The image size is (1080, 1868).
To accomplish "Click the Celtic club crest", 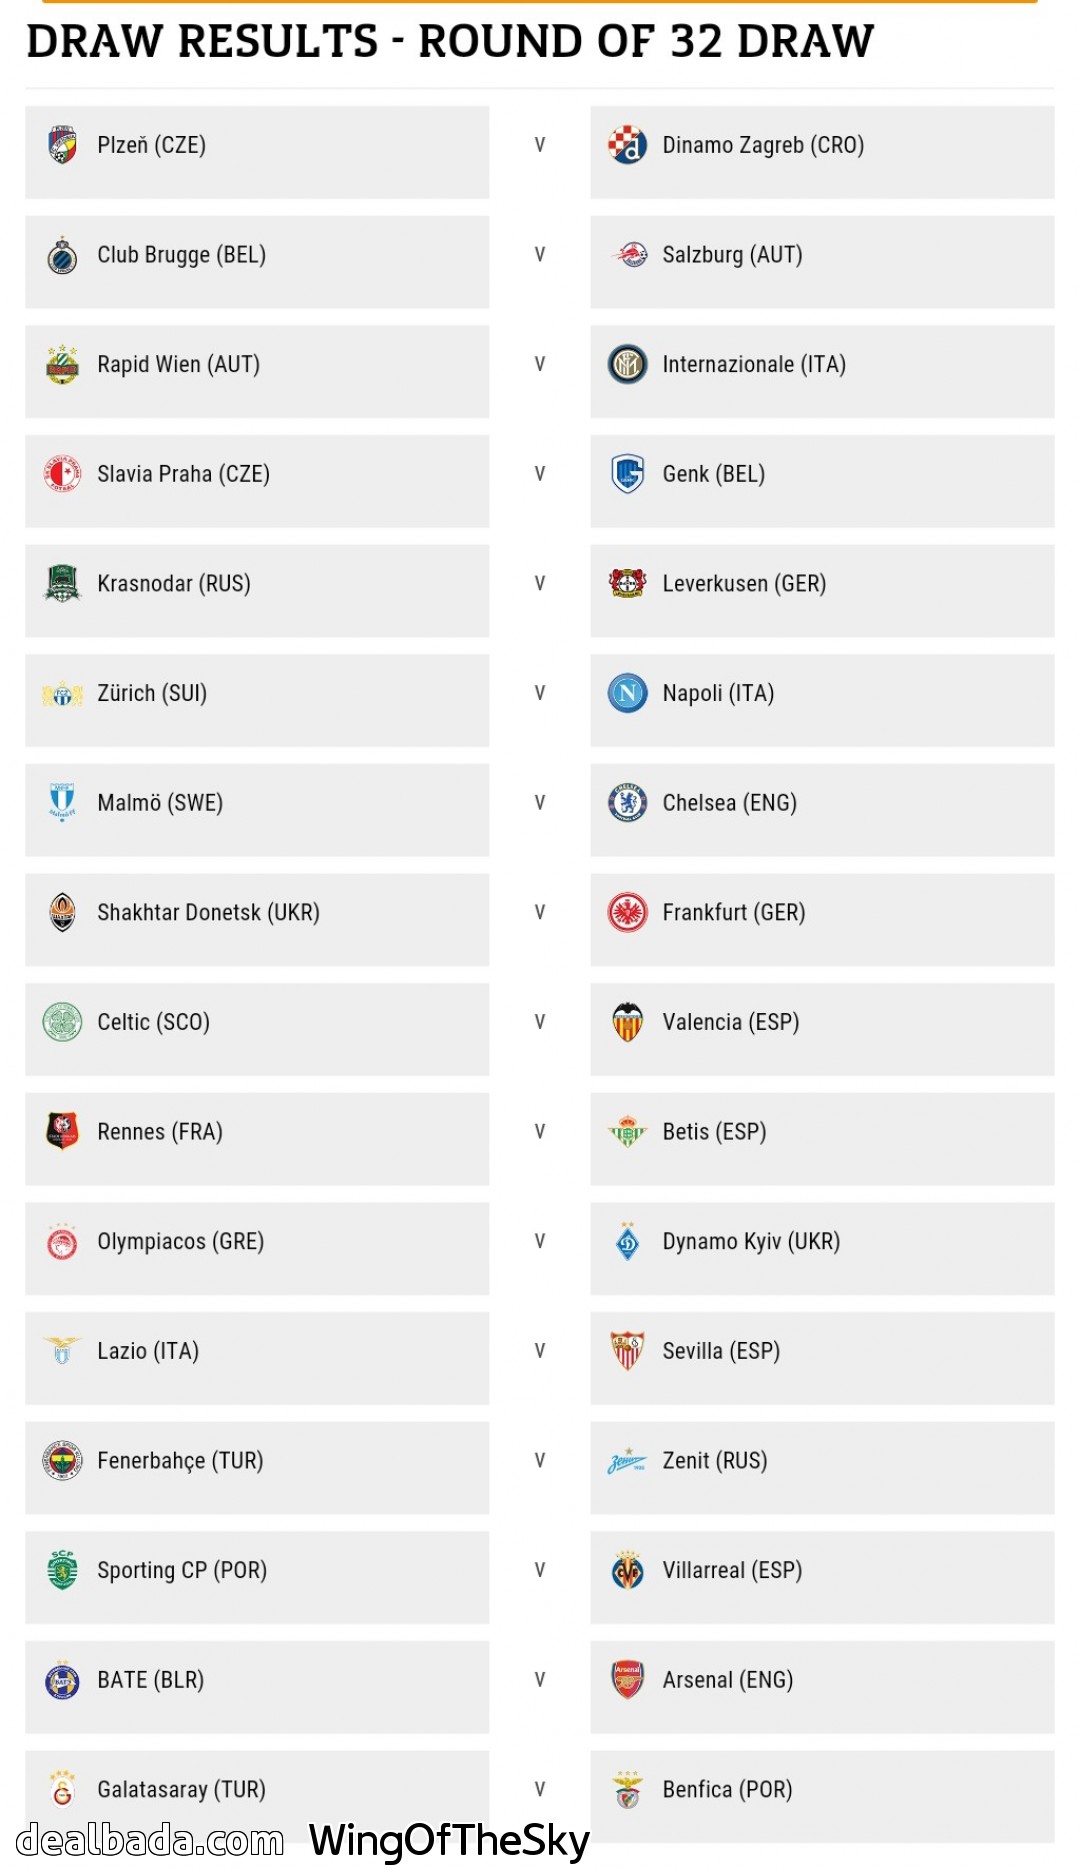I will 62,1022.
